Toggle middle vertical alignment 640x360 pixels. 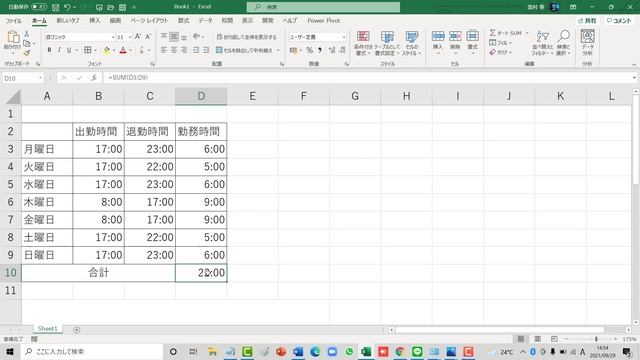click(x=174, y=37)
